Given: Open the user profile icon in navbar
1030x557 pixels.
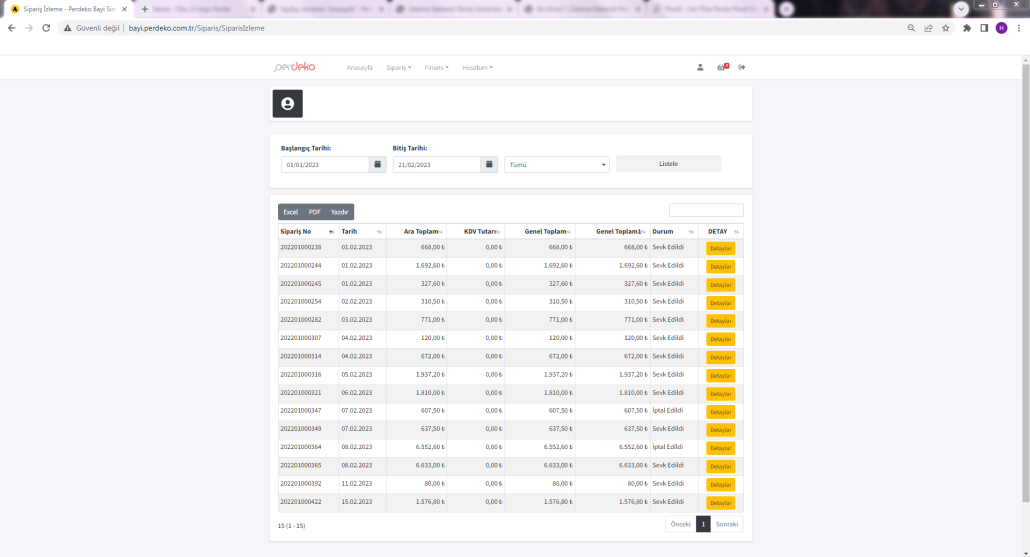Looking at the screenshot, I should pos(700,67).
